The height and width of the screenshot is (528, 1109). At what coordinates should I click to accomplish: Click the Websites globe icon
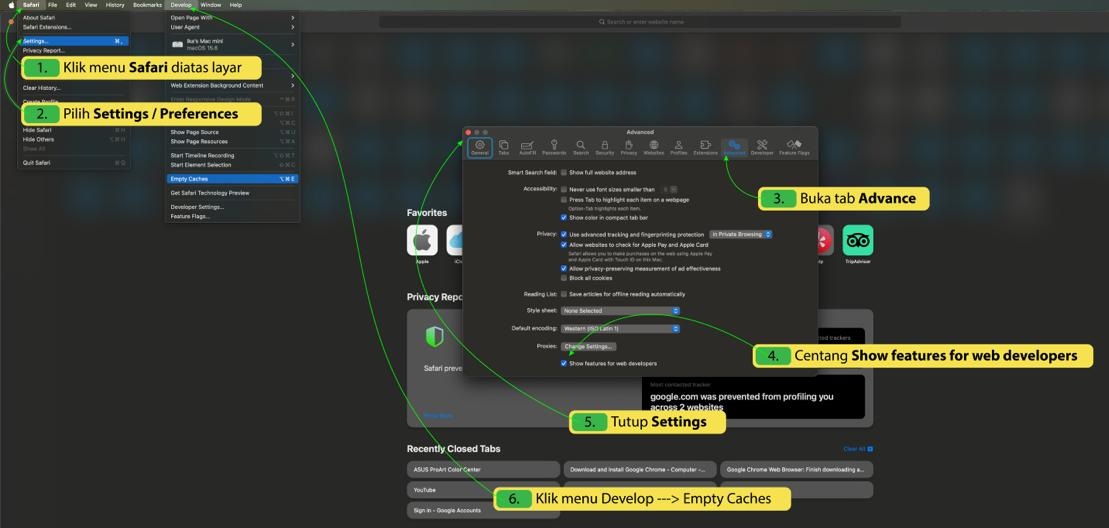coord(654,147)
